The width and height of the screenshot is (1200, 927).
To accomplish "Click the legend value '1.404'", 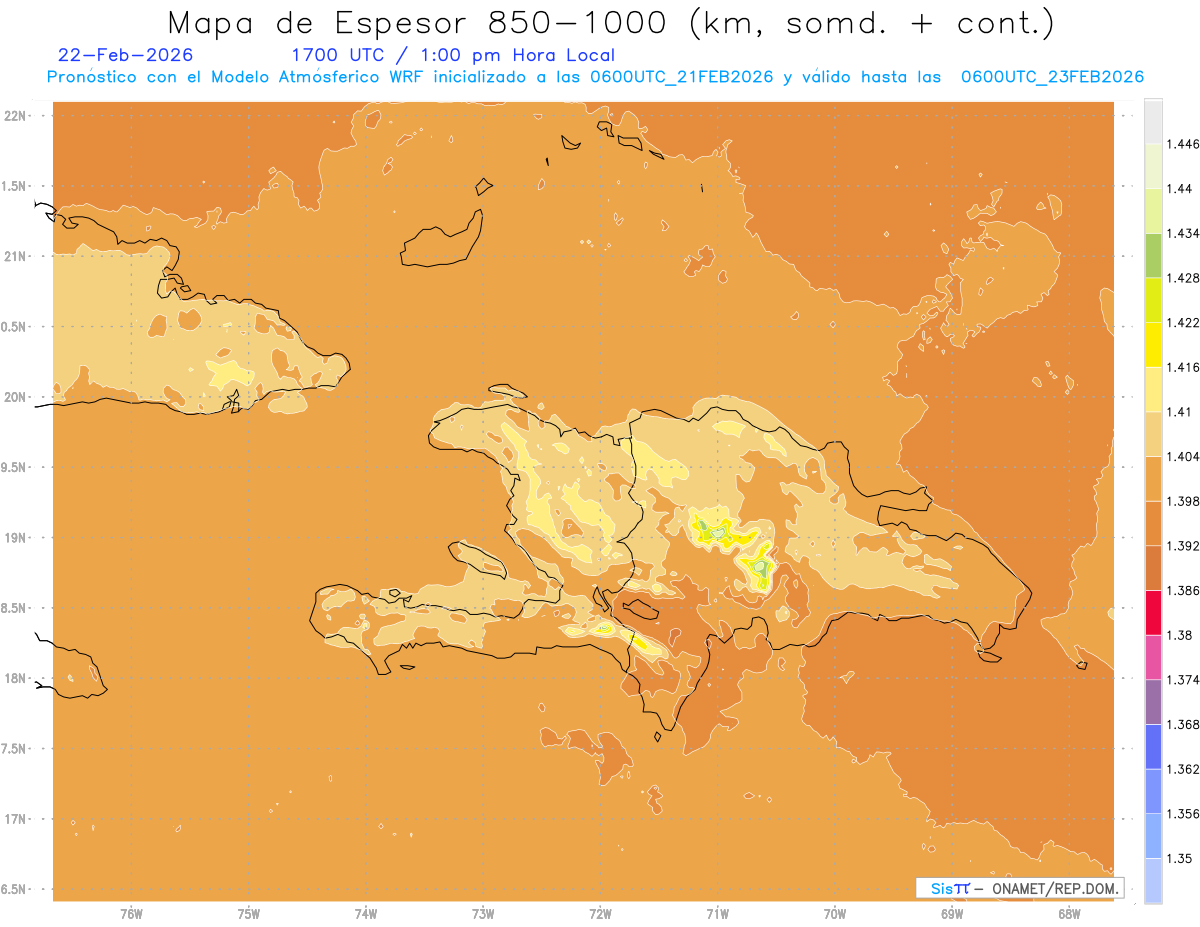I will tap(1183, 456).
